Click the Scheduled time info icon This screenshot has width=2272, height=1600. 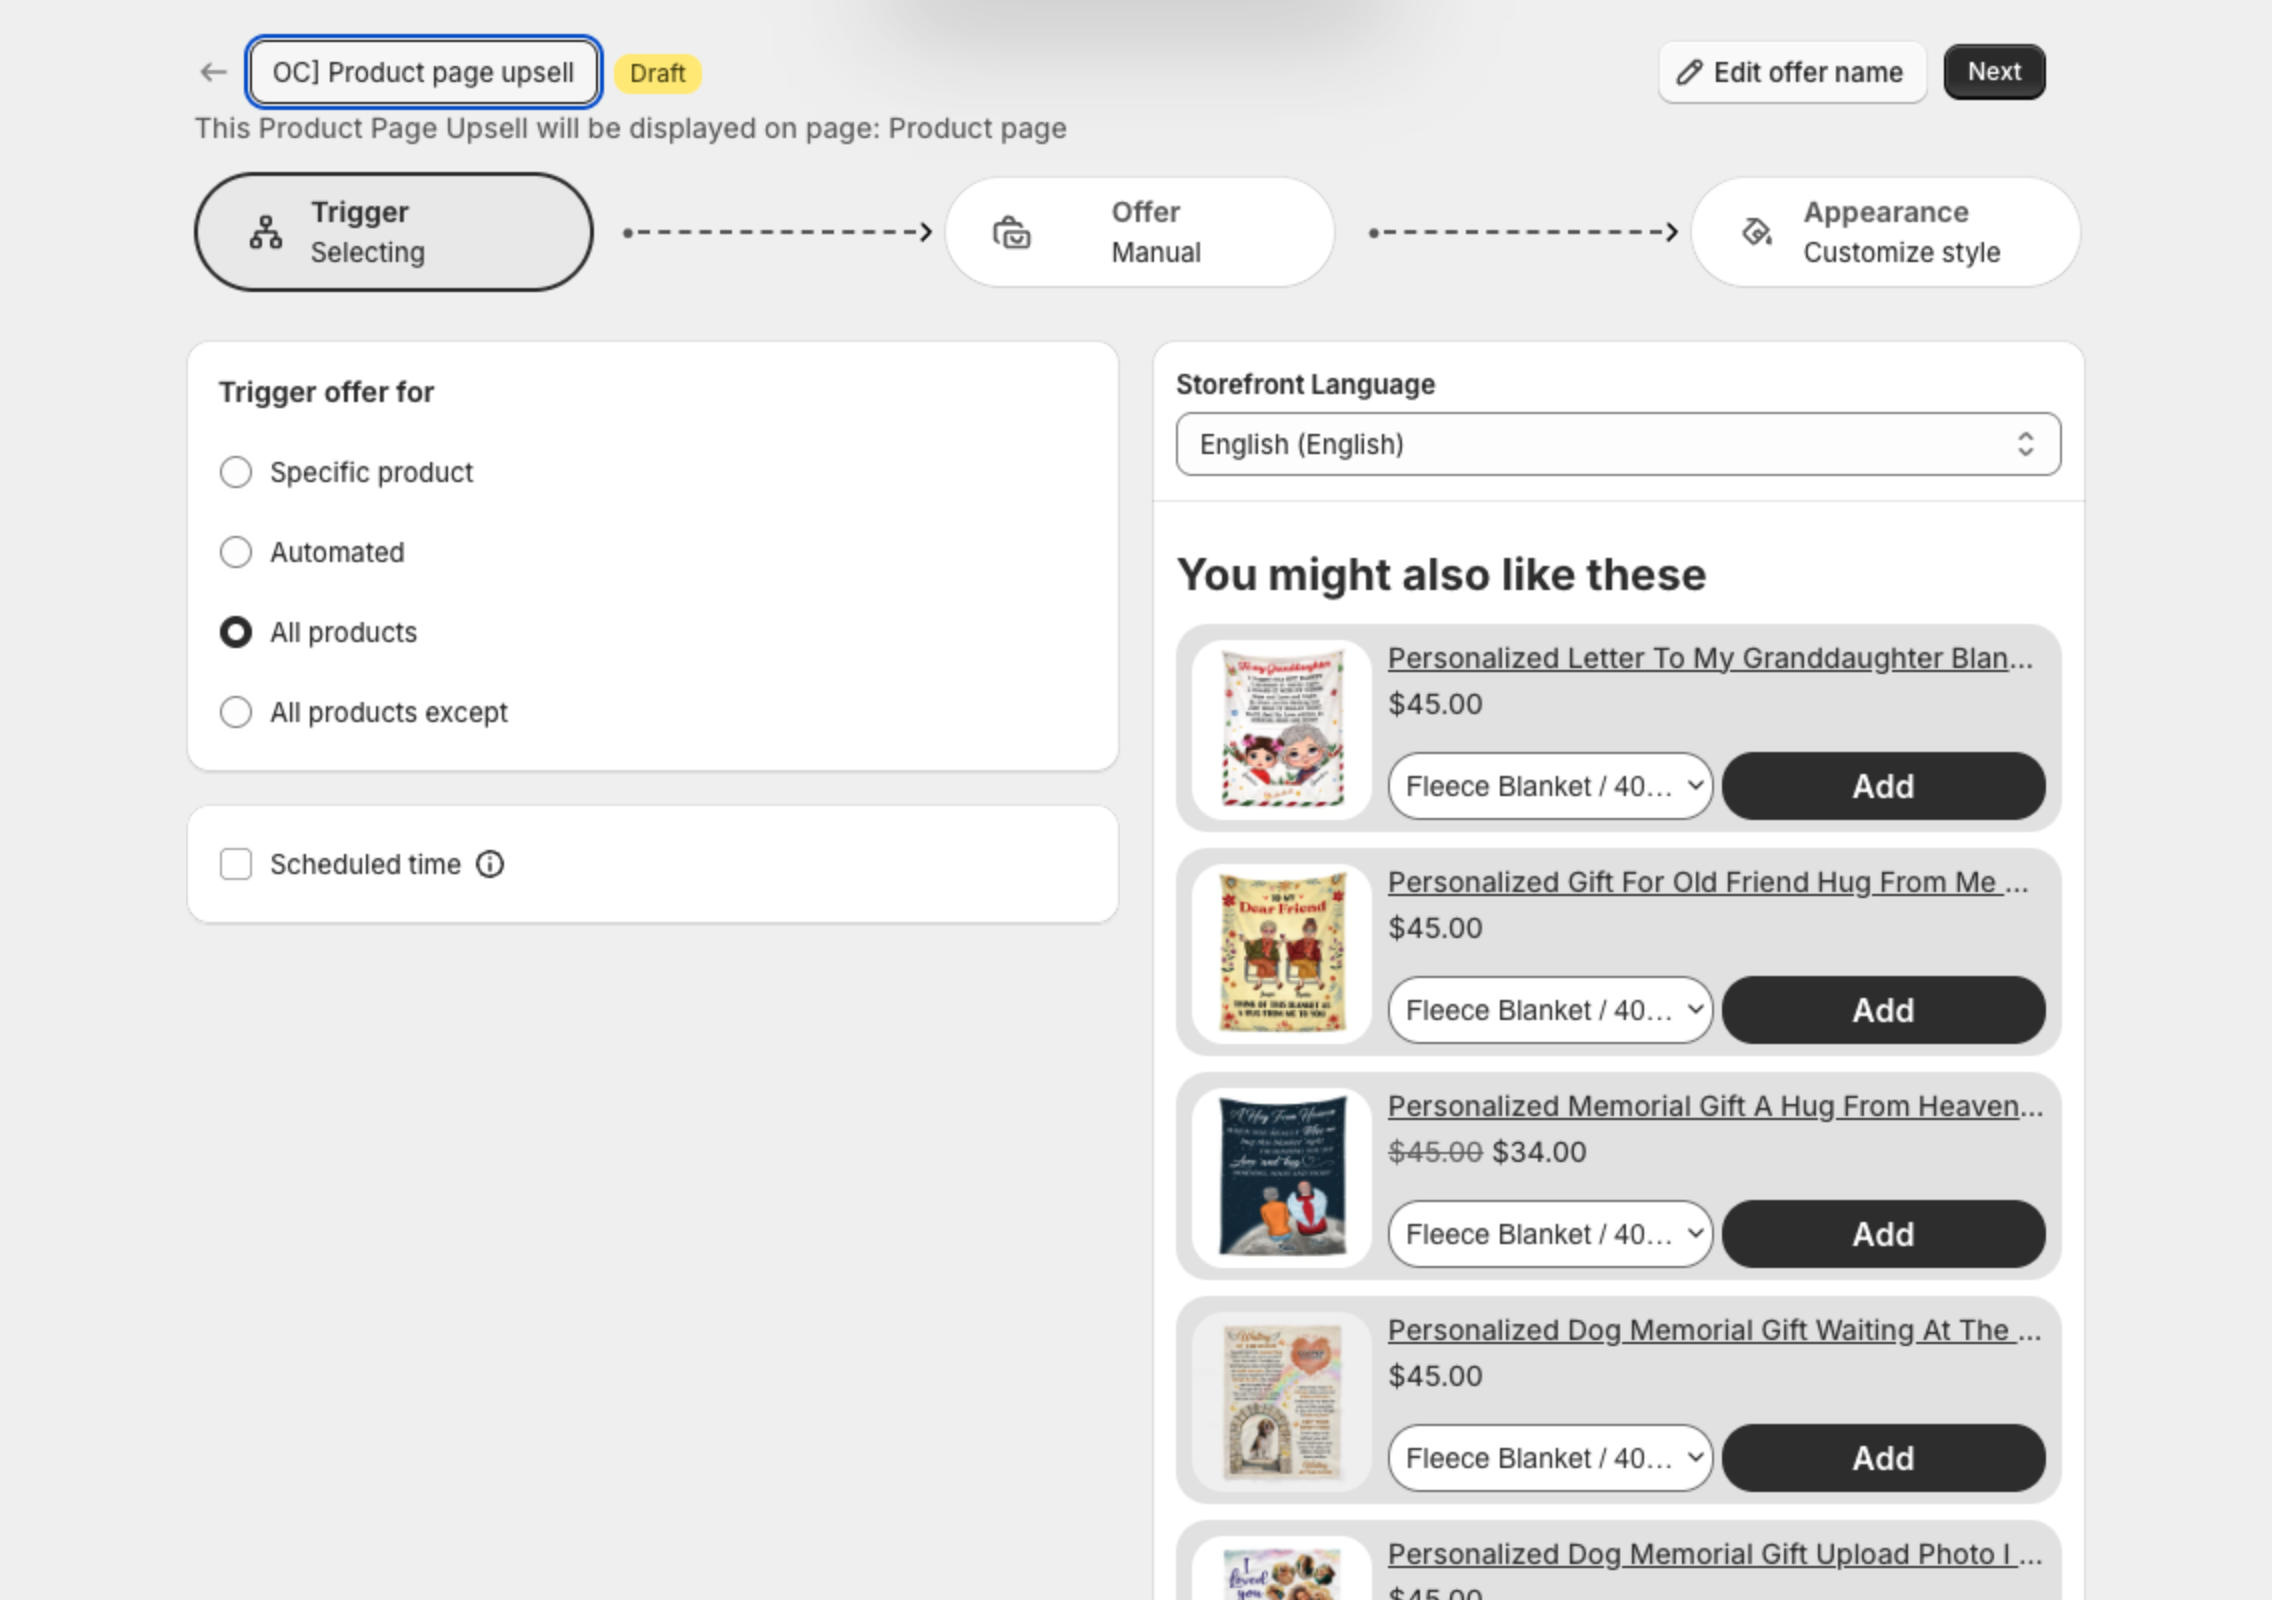(490, 864)
